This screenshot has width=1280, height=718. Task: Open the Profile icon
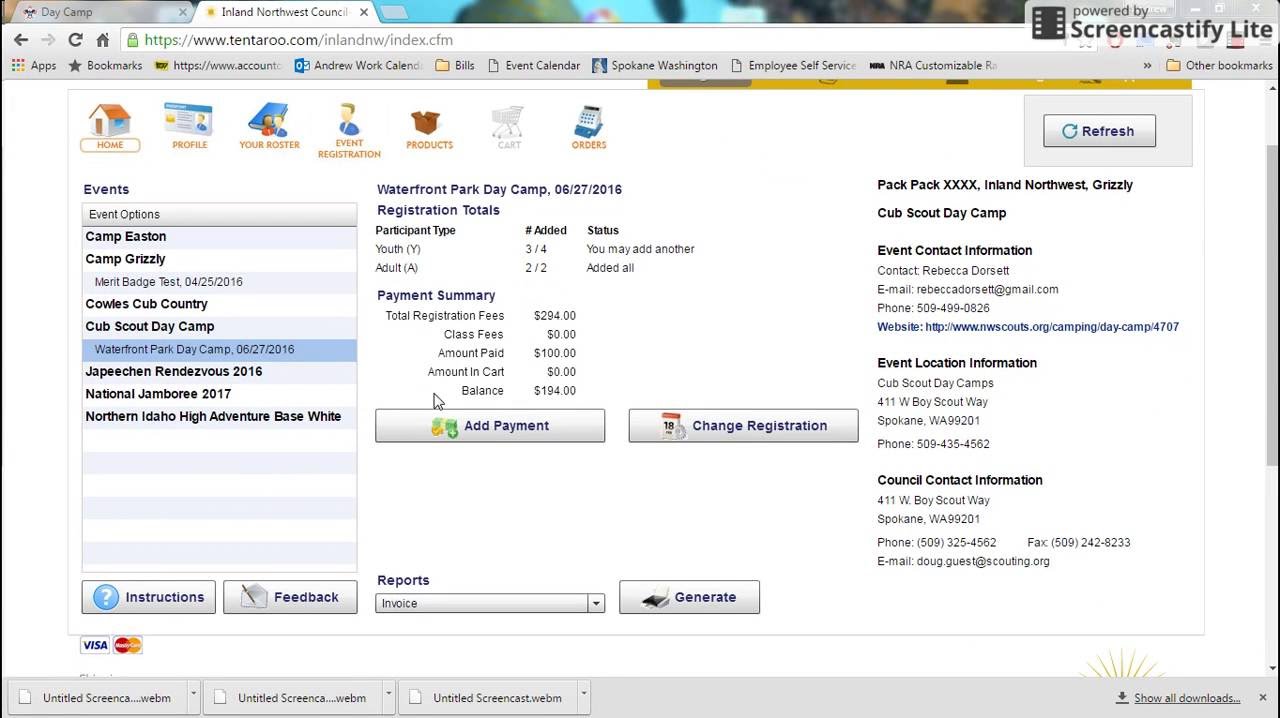(x=189, y=127)
